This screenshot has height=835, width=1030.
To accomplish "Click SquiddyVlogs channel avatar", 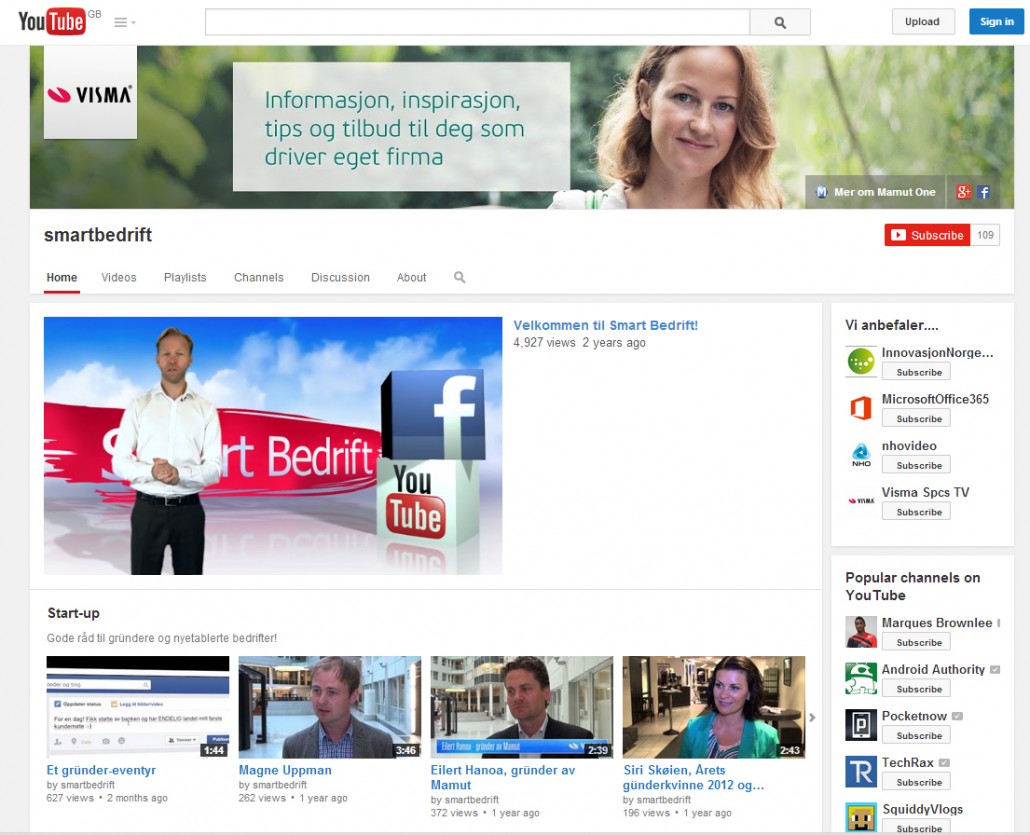I will click(x=861, y=817).
